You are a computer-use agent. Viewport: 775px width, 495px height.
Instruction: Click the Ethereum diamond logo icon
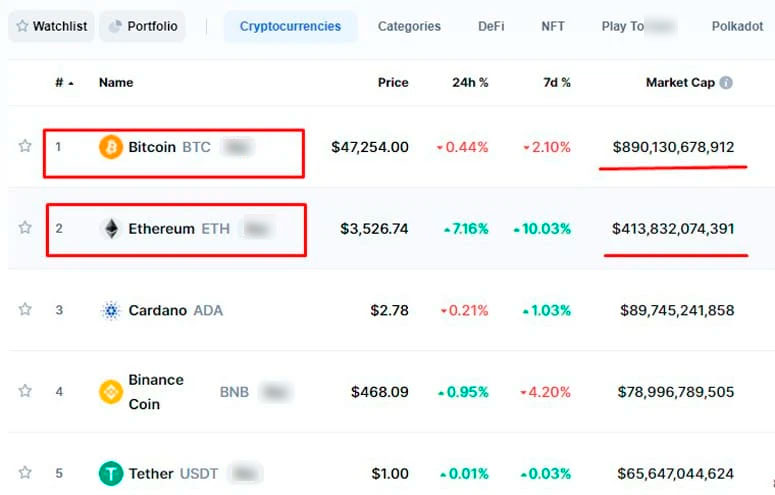(111, 229)
